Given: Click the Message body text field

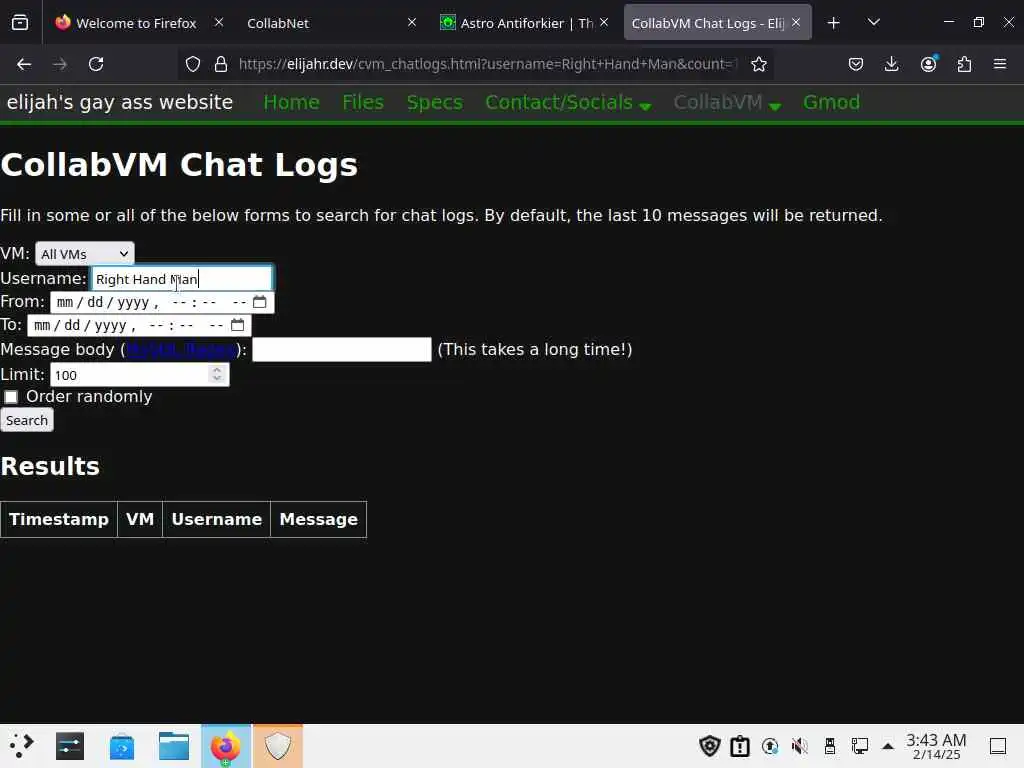Looking at the screenshot, I should [x=342, y=349].
